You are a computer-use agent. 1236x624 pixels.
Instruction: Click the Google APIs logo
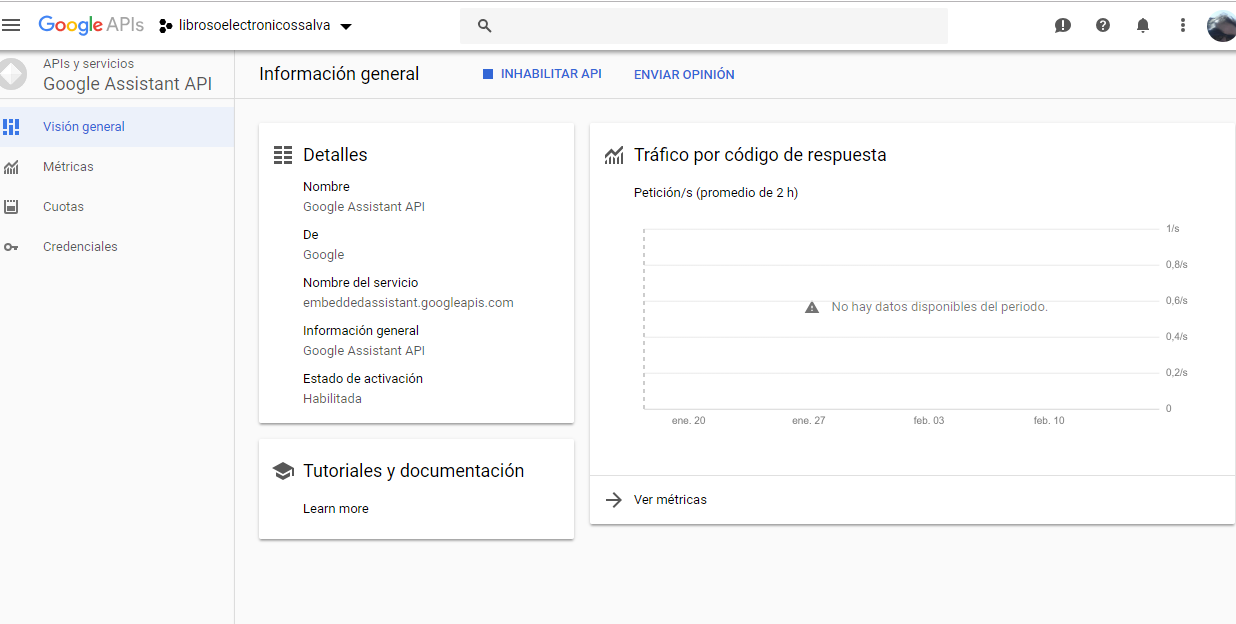click(x=91, y=25)
